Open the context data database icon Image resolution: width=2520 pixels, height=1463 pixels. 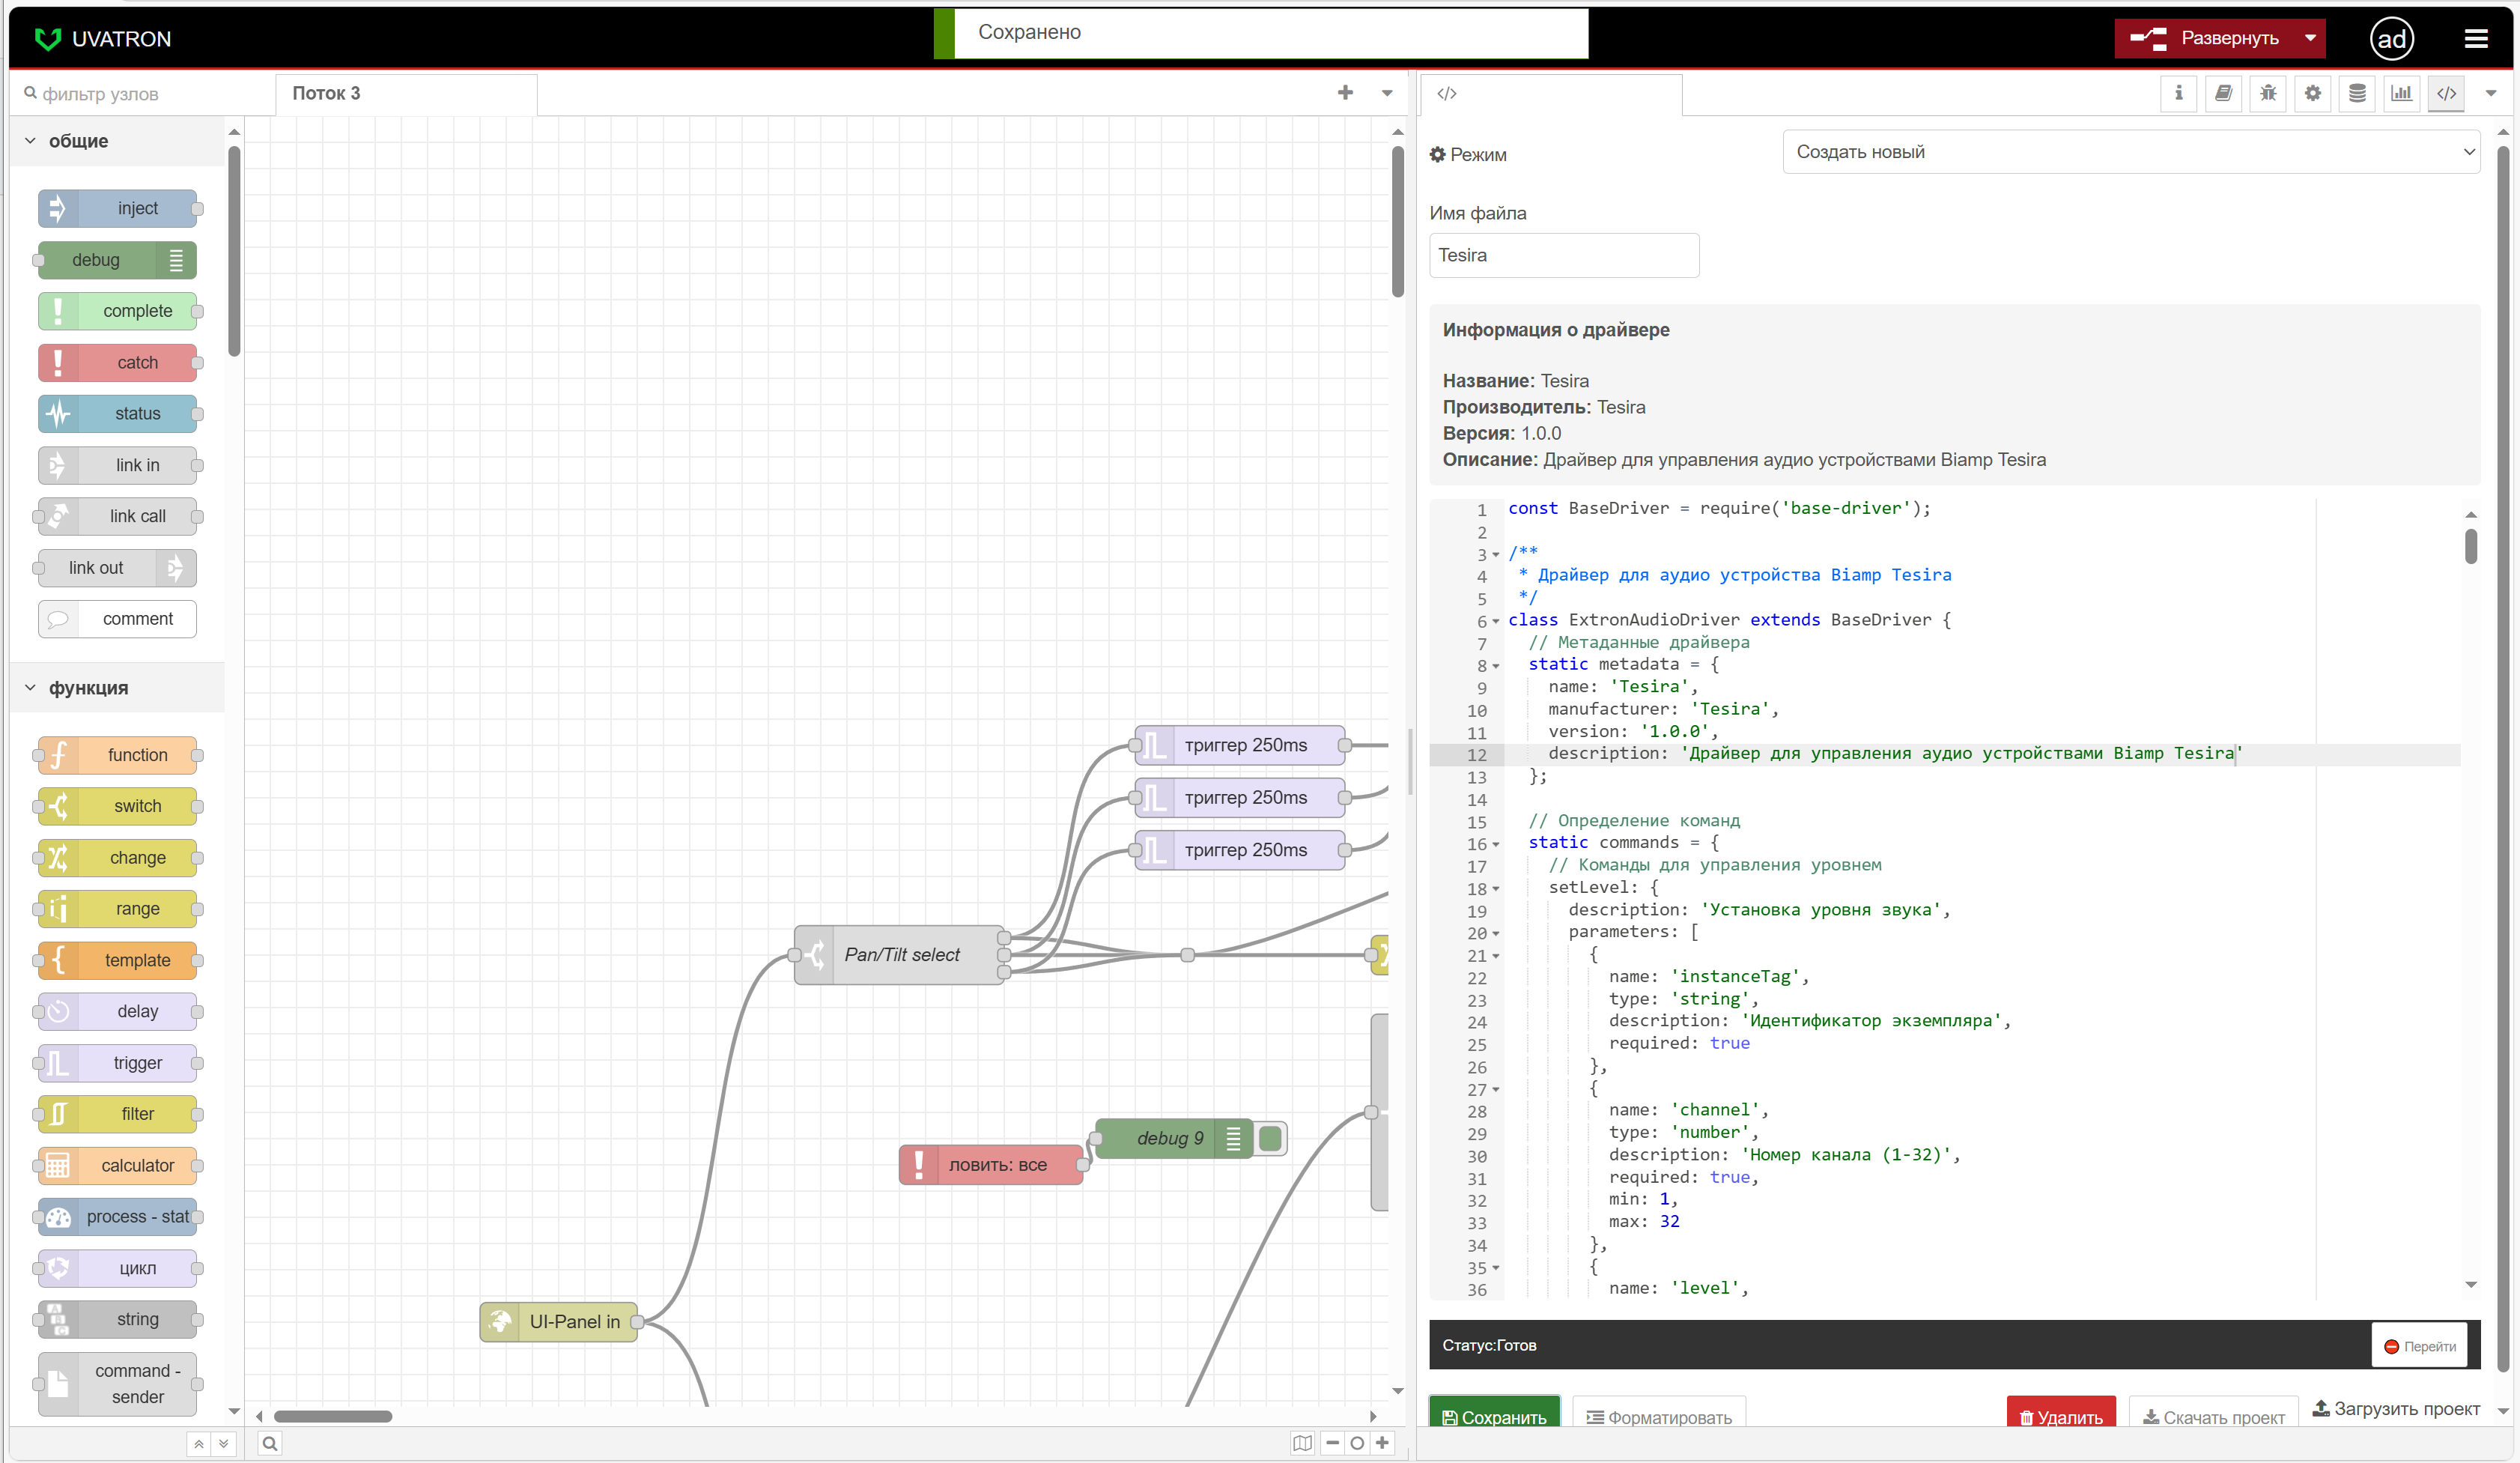(x=2357, y=94)
